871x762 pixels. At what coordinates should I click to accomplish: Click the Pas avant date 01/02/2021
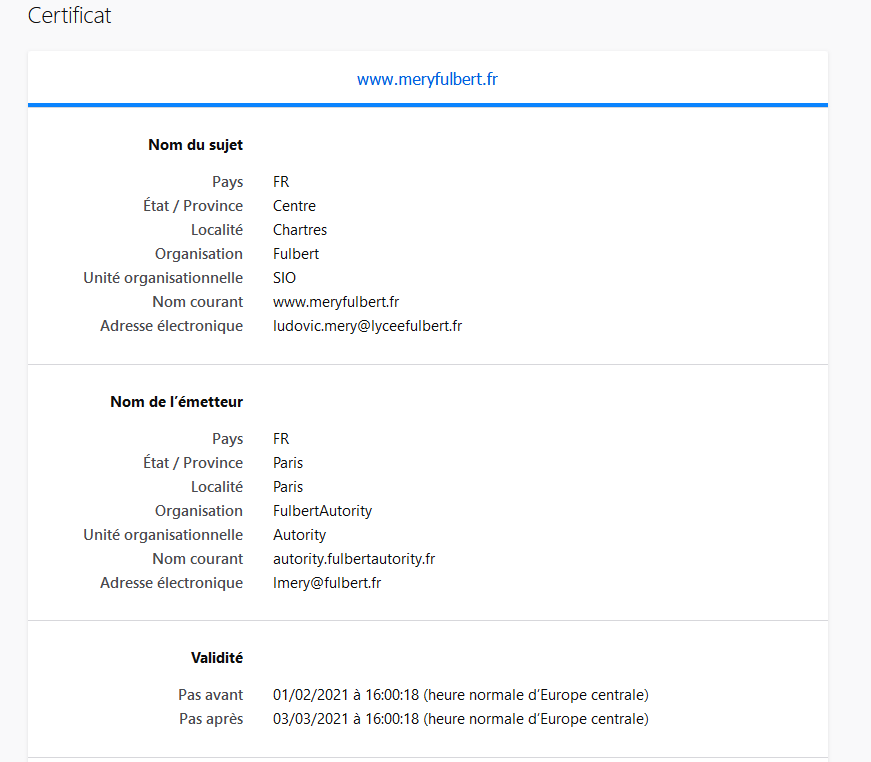click(x=308, y=695)
